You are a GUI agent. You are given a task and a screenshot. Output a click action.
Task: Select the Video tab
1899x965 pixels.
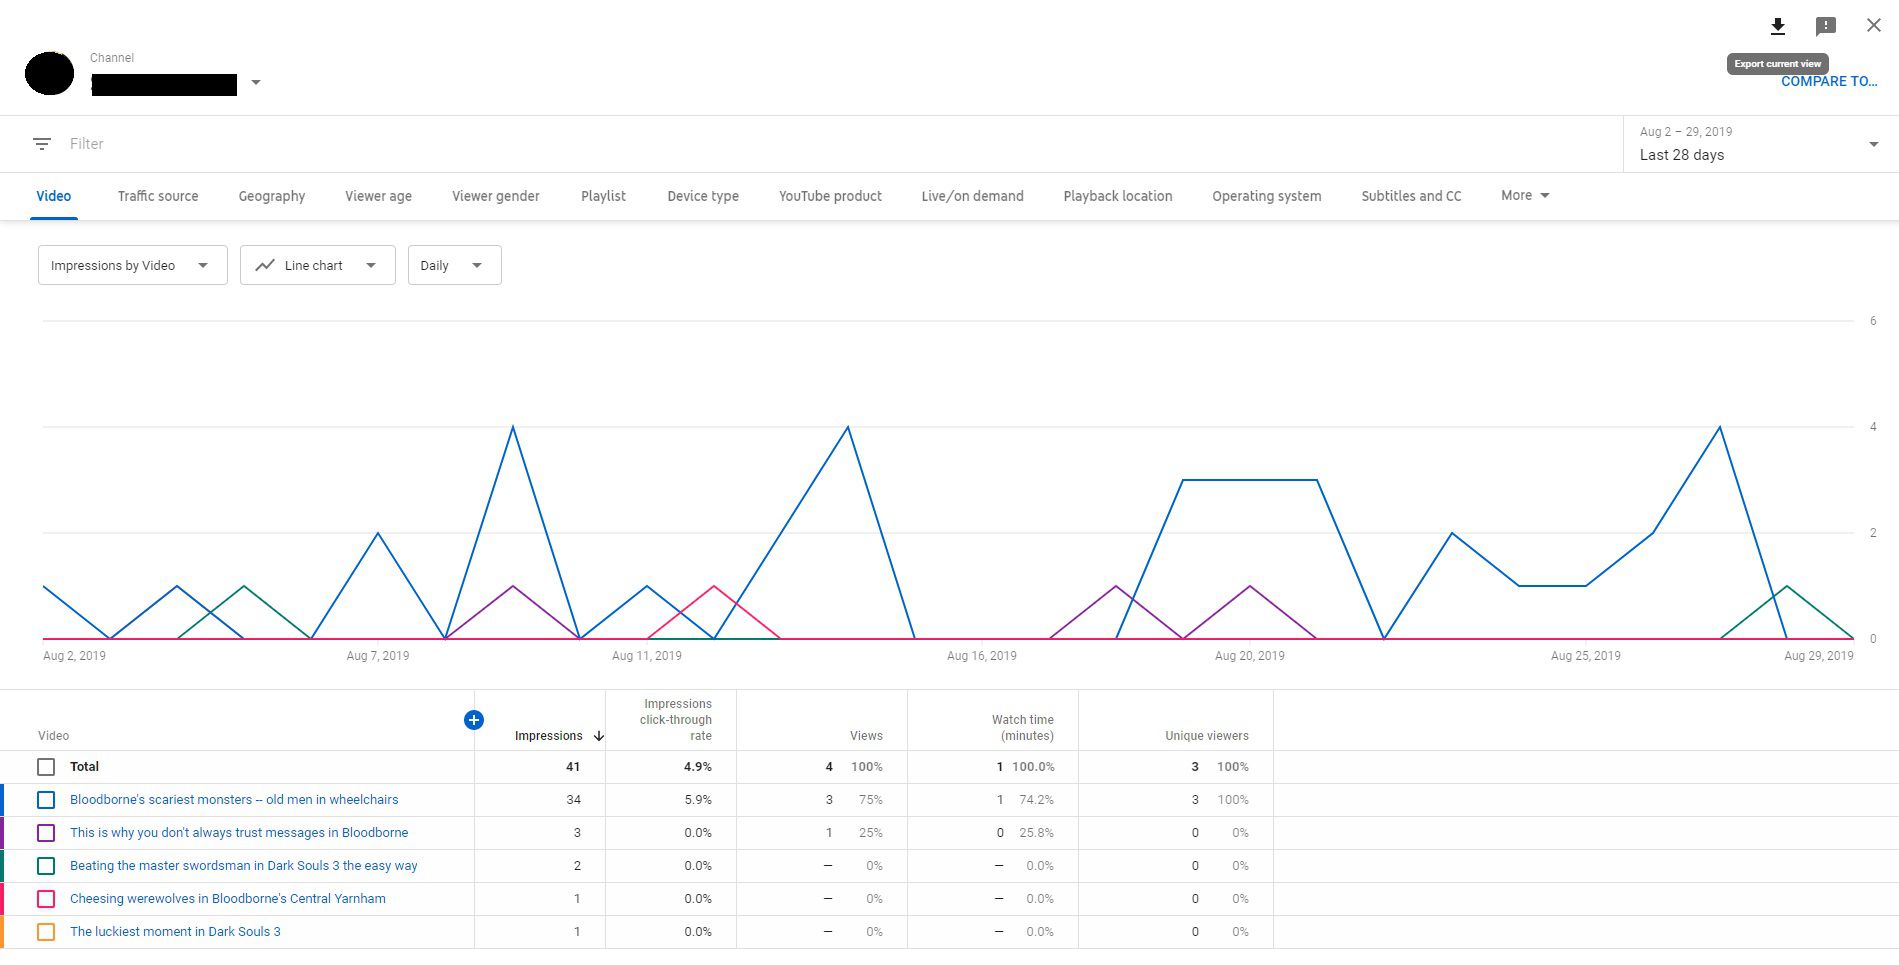(54, 196)
